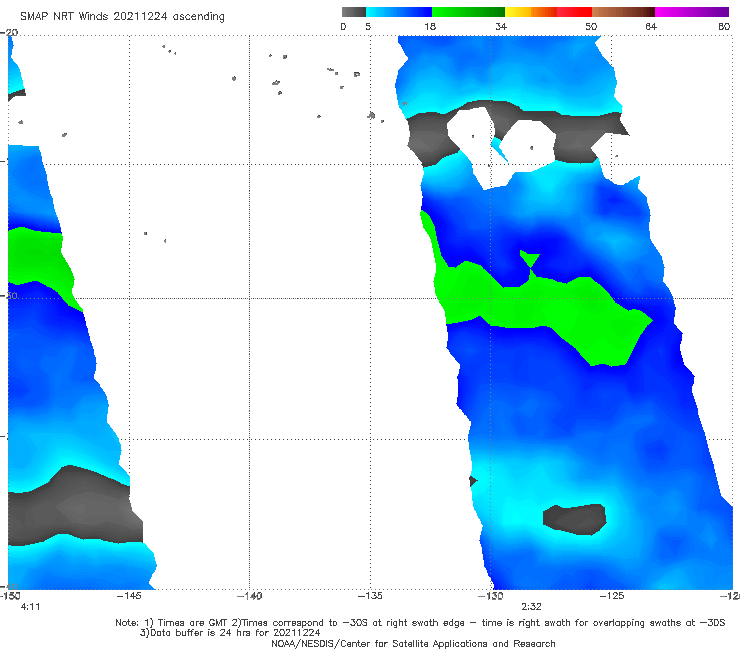Click the '-140' longitude axis label
This screenshot has height=650, width=740.
click(250, 596)
